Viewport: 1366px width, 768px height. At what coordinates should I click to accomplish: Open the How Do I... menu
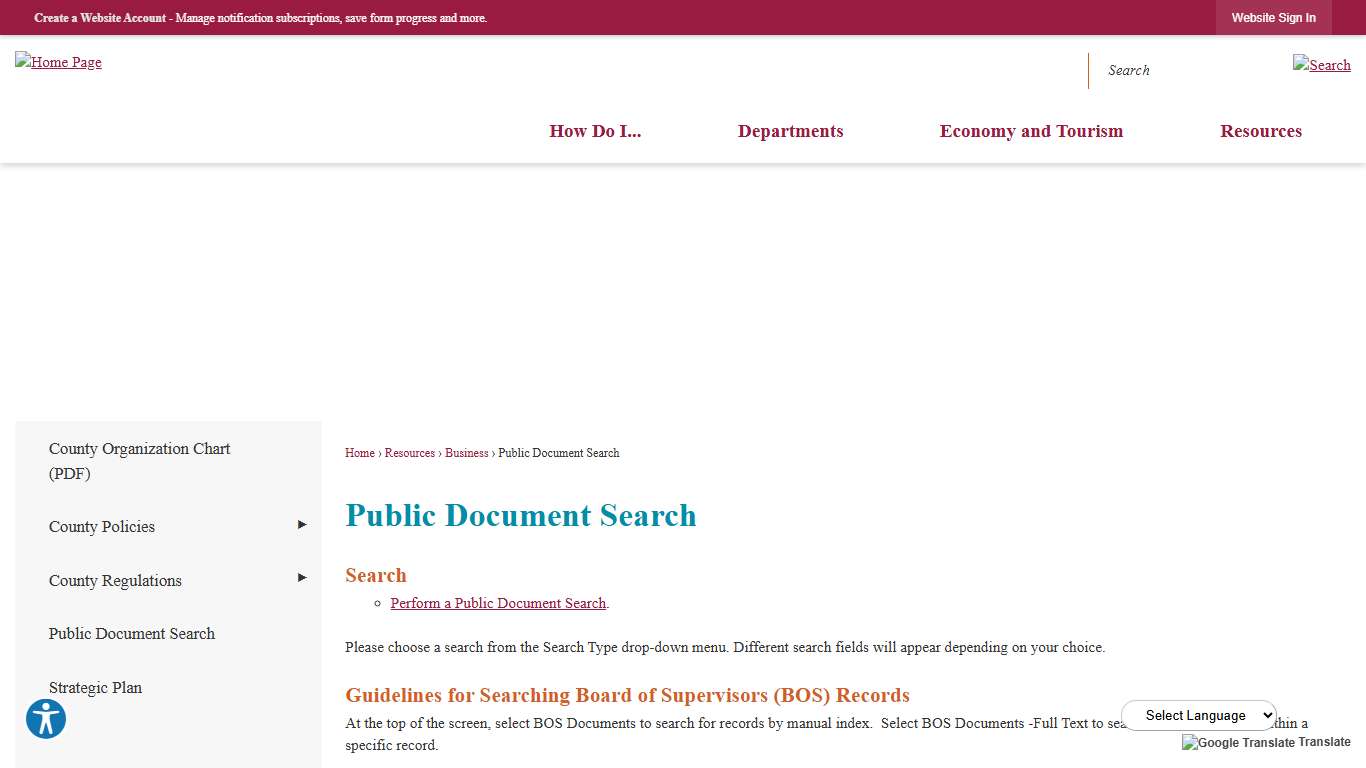(595, 131)
